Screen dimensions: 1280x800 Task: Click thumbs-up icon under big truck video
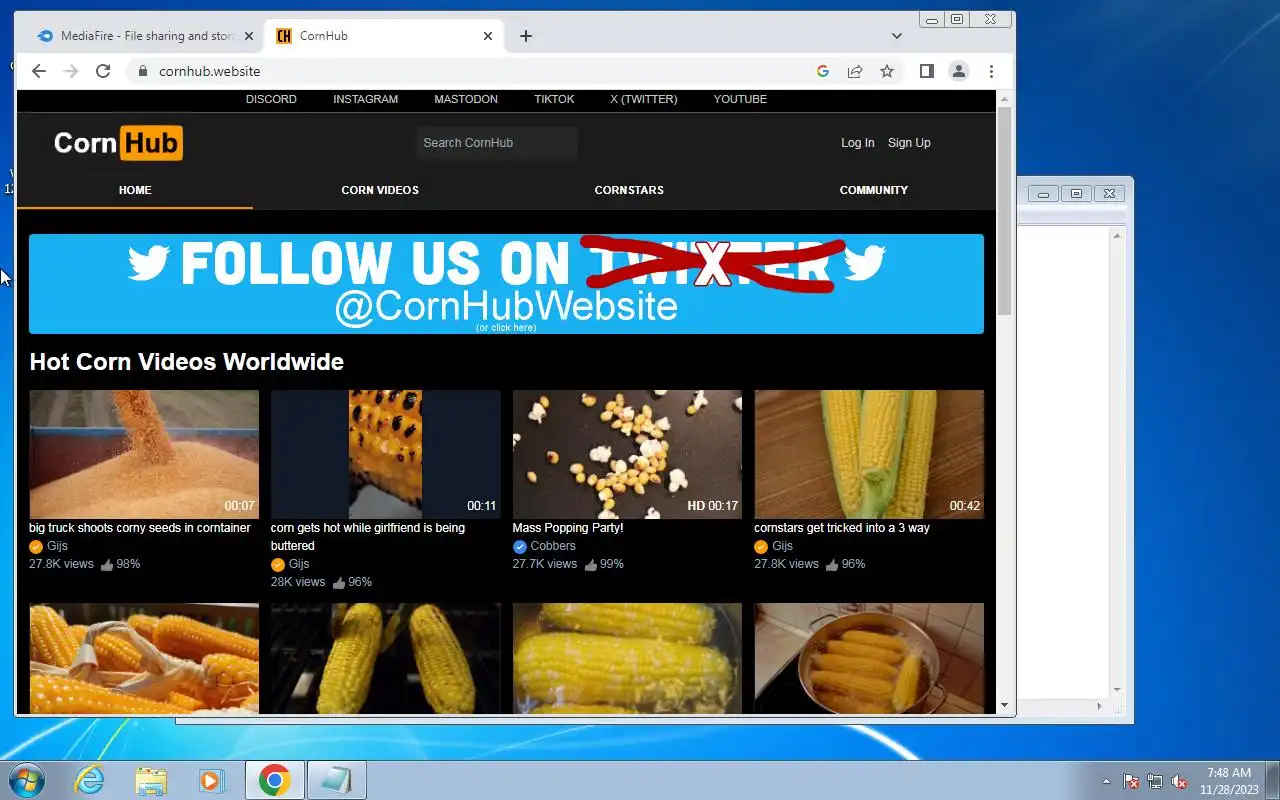pos(107,565)
